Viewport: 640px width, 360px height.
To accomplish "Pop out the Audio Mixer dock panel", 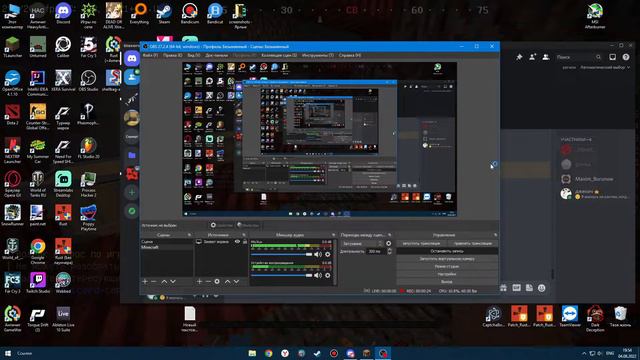I will coord(333,235).
